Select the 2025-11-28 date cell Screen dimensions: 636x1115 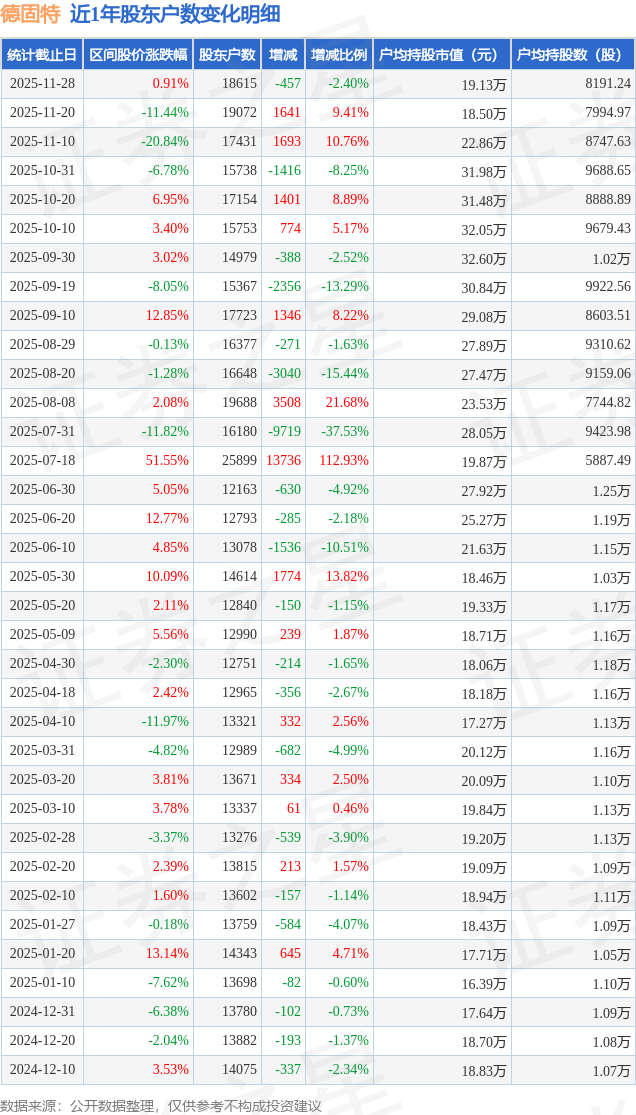[41, 84]
